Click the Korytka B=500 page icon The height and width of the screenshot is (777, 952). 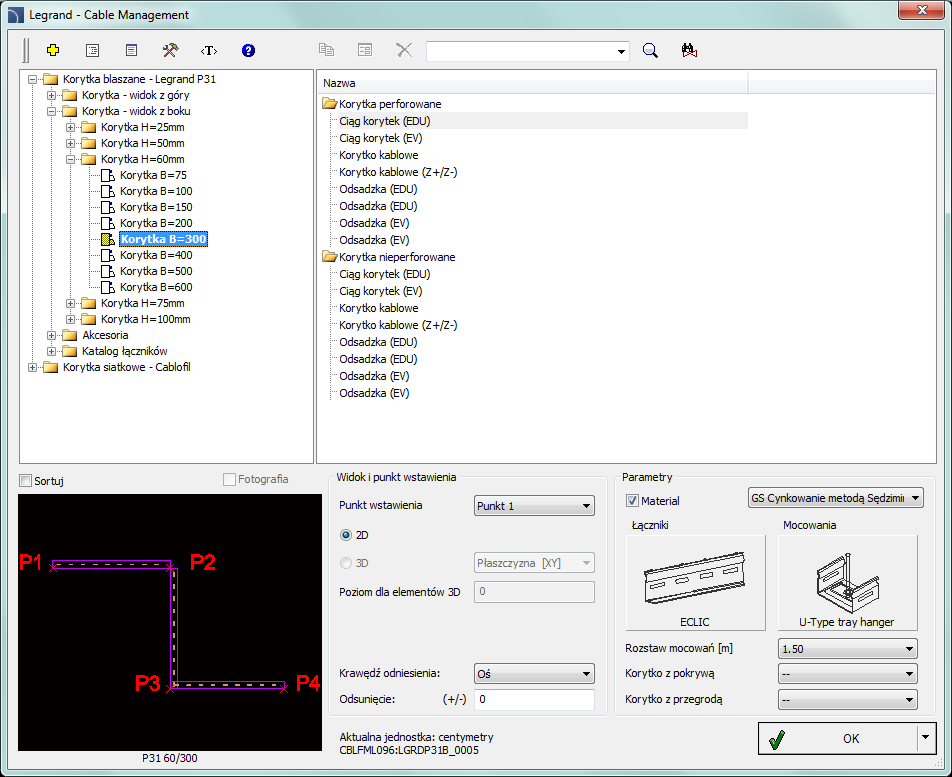point(108,271)
